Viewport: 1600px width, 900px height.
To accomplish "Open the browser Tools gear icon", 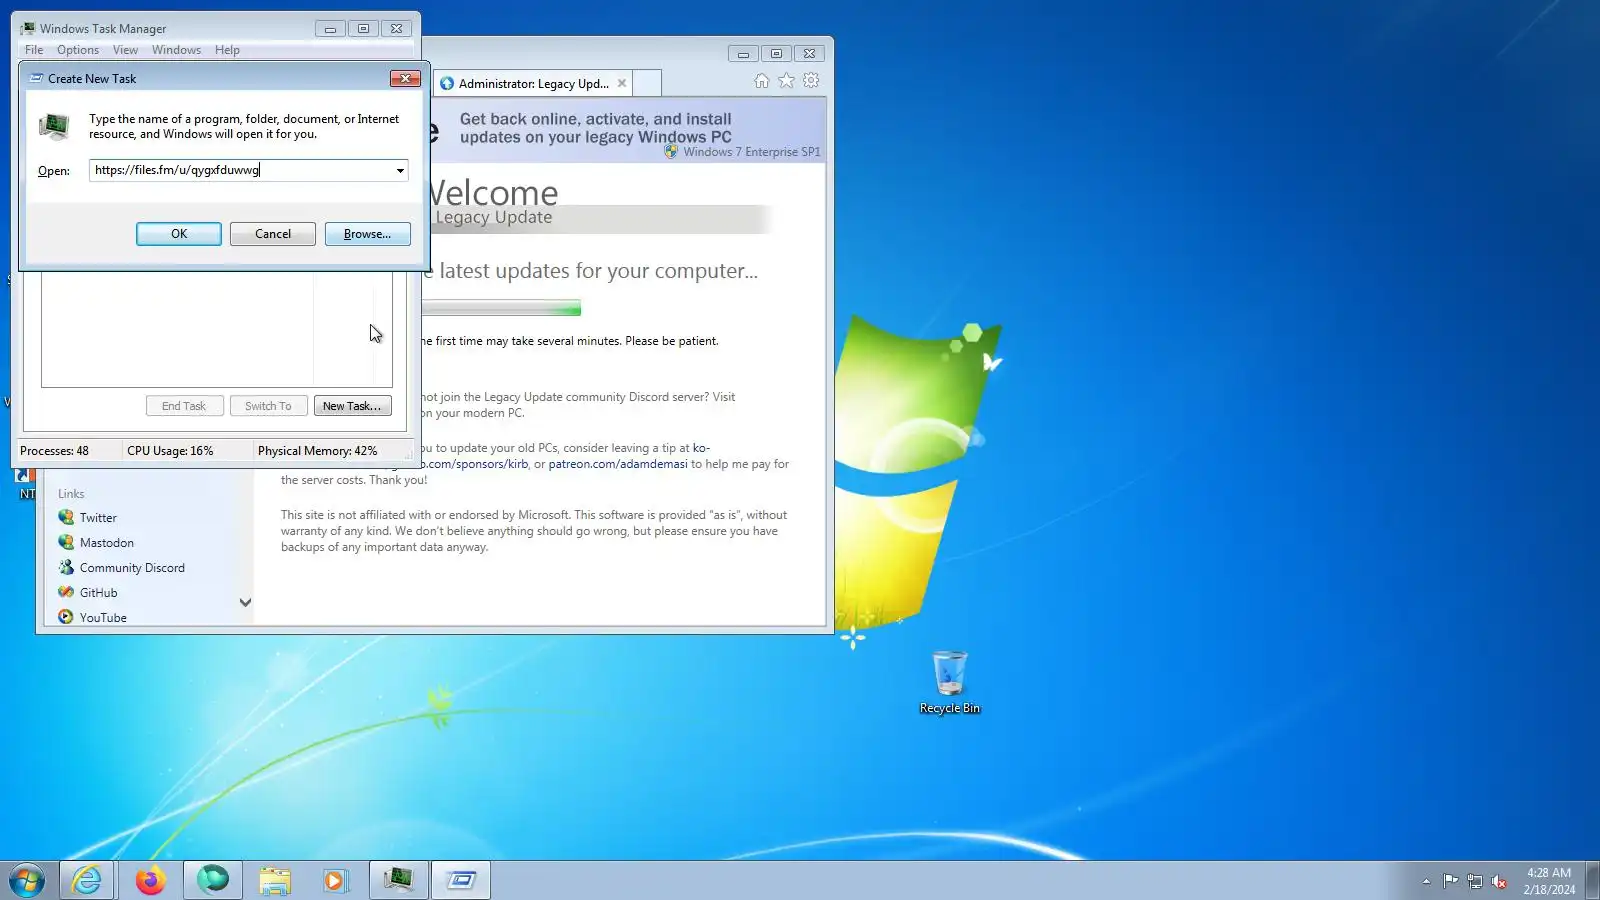I will [x=811, y=81].
